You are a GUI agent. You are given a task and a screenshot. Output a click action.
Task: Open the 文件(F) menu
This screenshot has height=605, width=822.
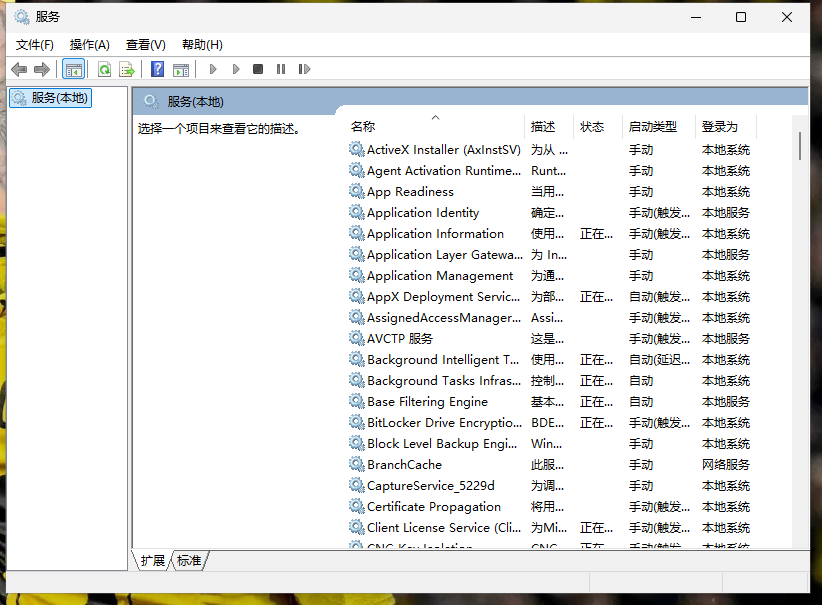pyautogui.click(x=35, y=45)
